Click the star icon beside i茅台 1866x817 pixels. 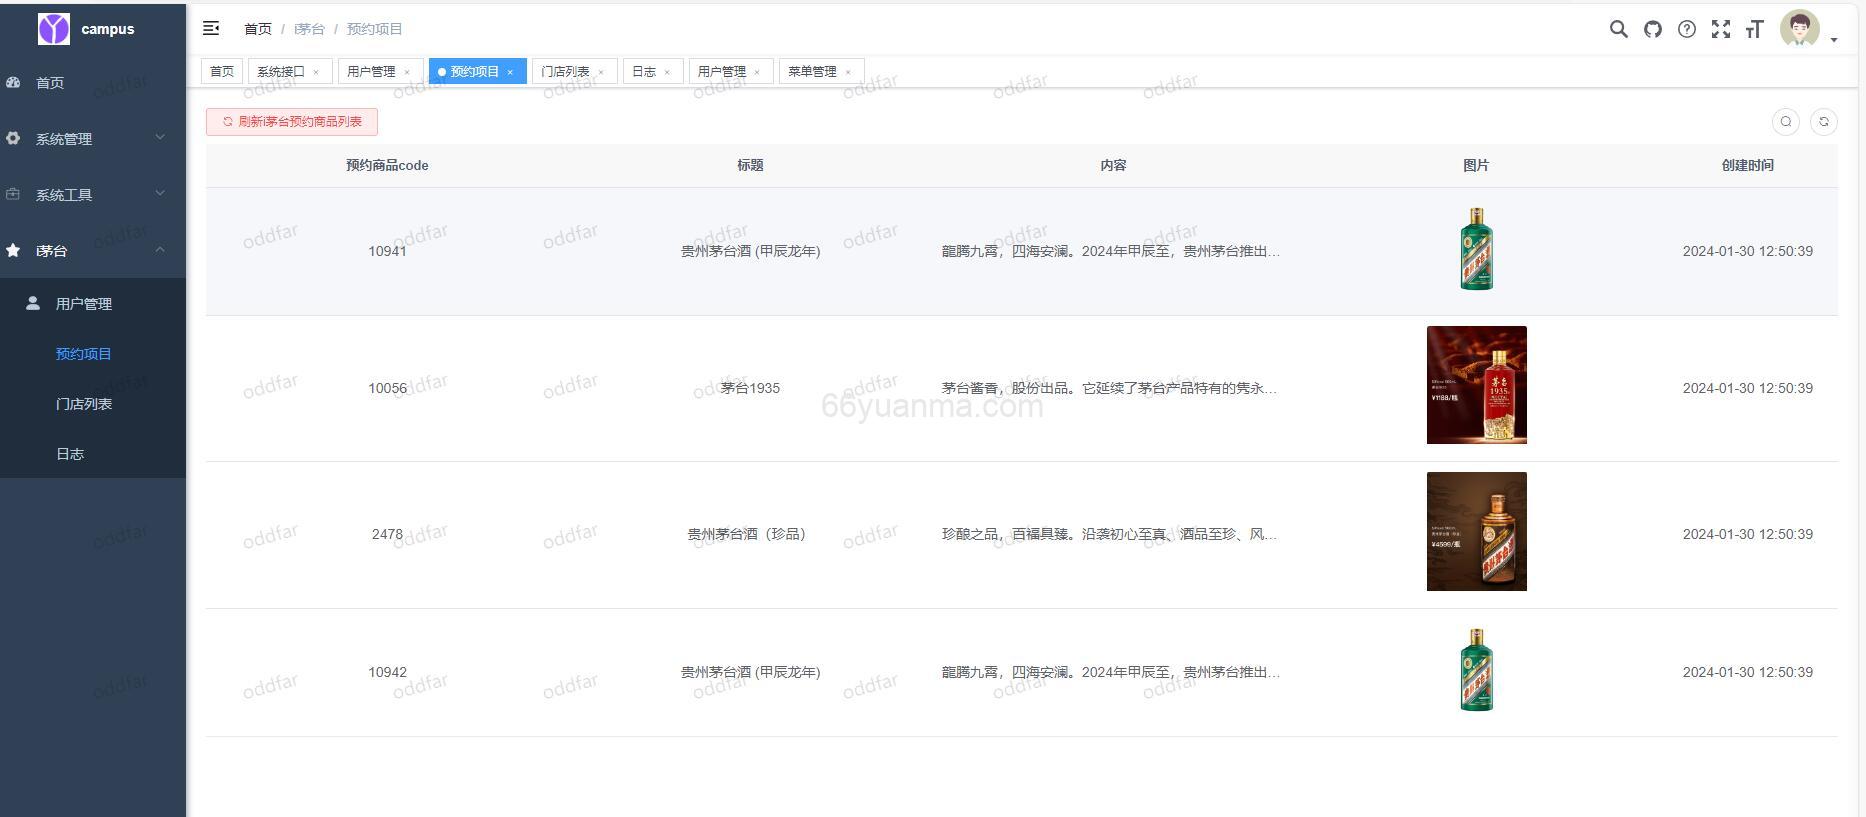point(13,250)
